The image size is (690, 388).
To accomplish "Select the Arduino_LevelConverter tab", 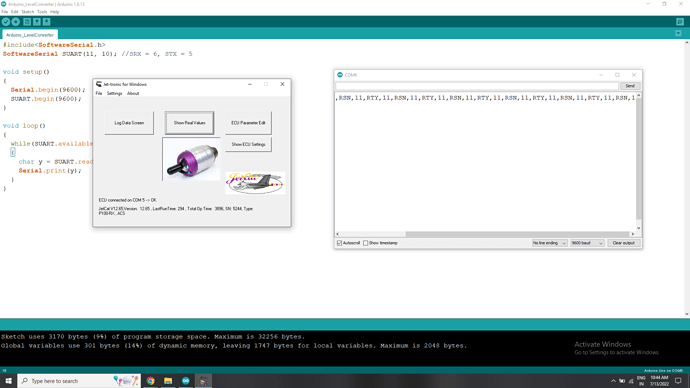I will tap(30, 35).
